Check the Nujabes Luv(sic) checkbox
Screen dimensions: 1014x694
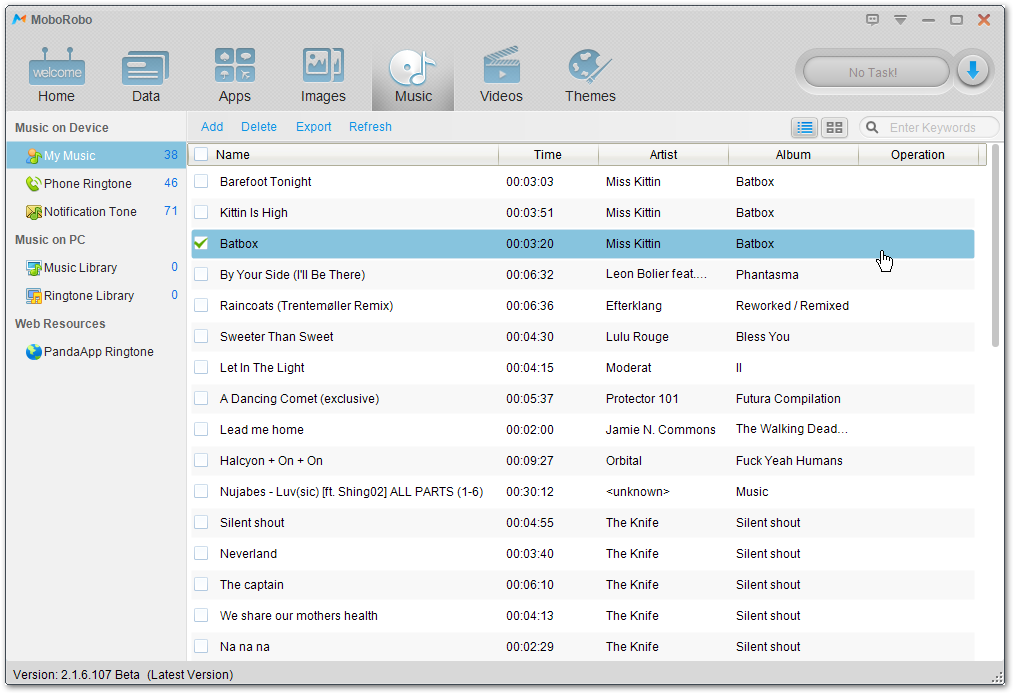point(201,492)
